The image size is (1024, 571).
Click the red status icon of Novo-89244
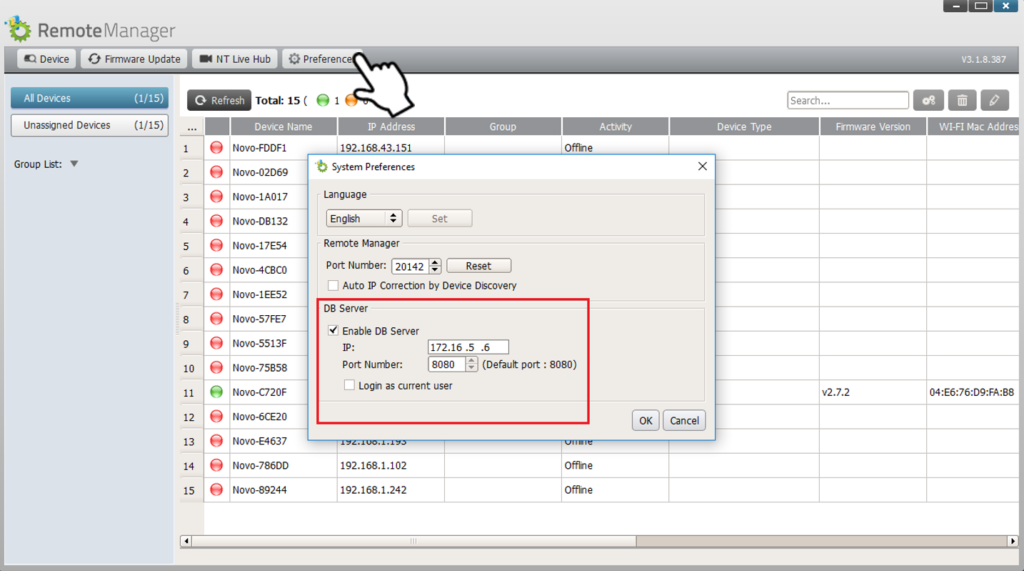(216, 489)
